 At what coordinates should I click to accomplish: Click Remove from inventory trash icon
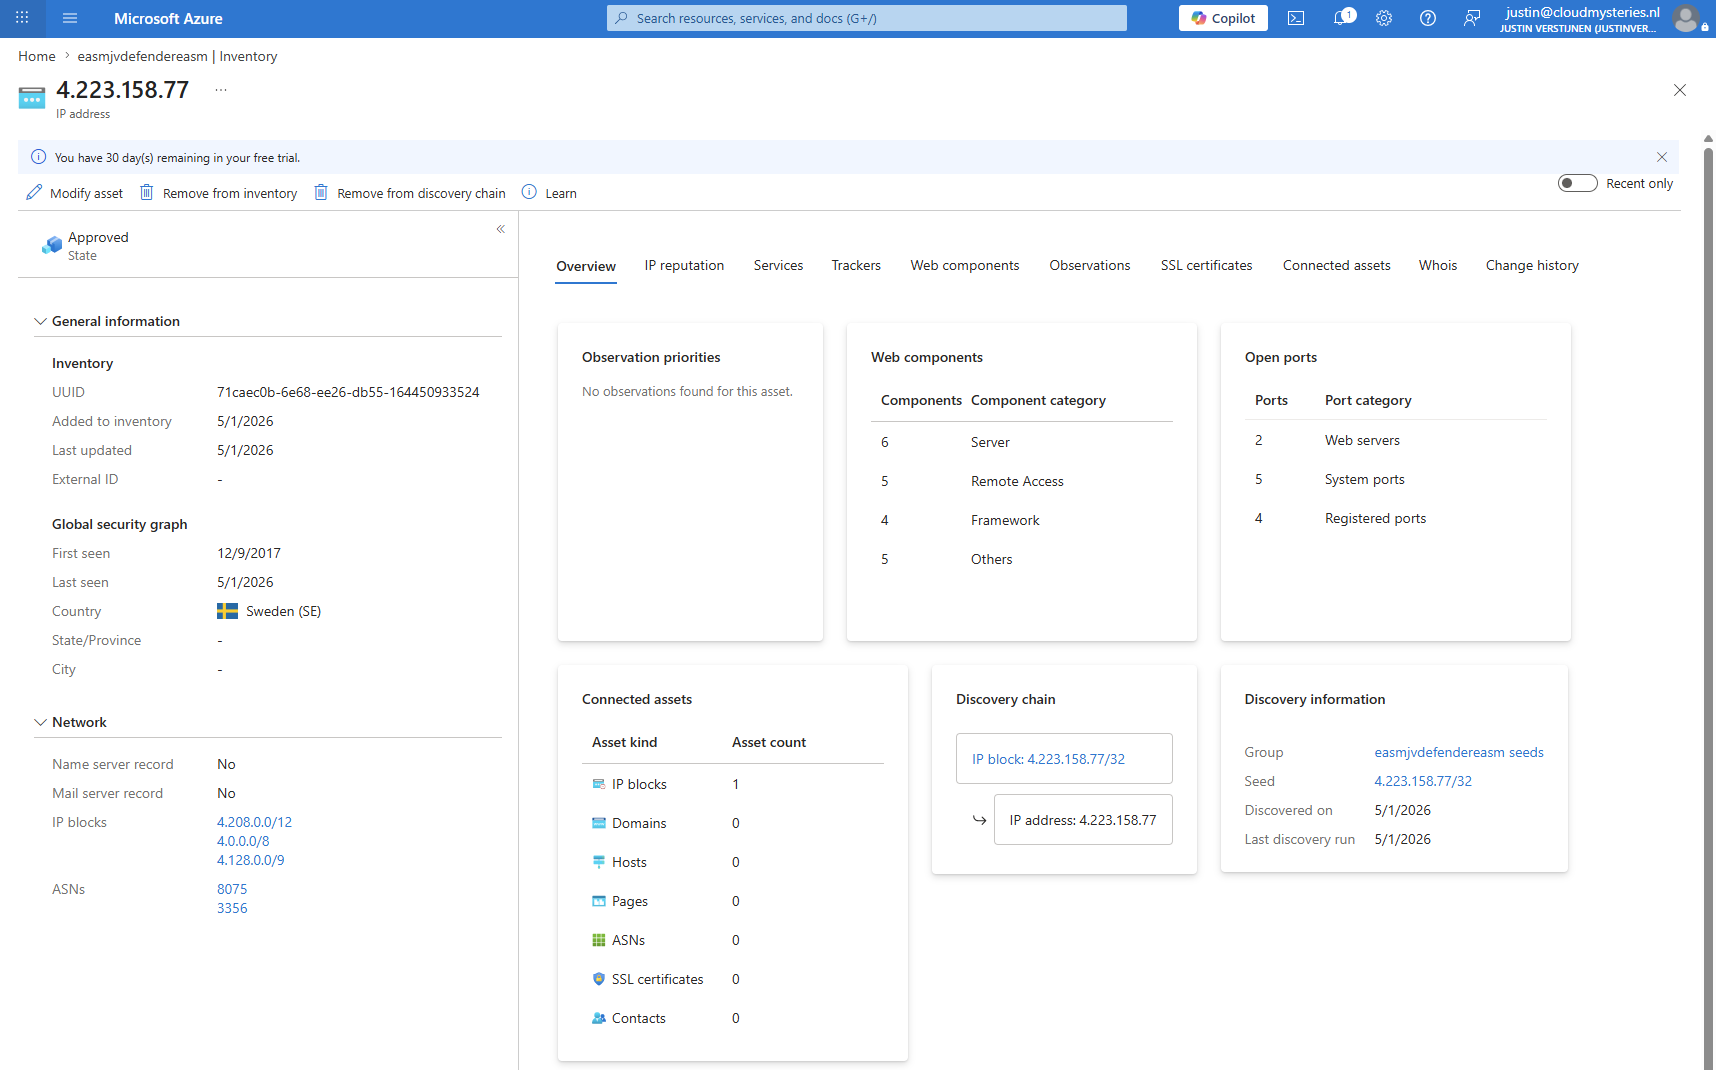point(147,192)
